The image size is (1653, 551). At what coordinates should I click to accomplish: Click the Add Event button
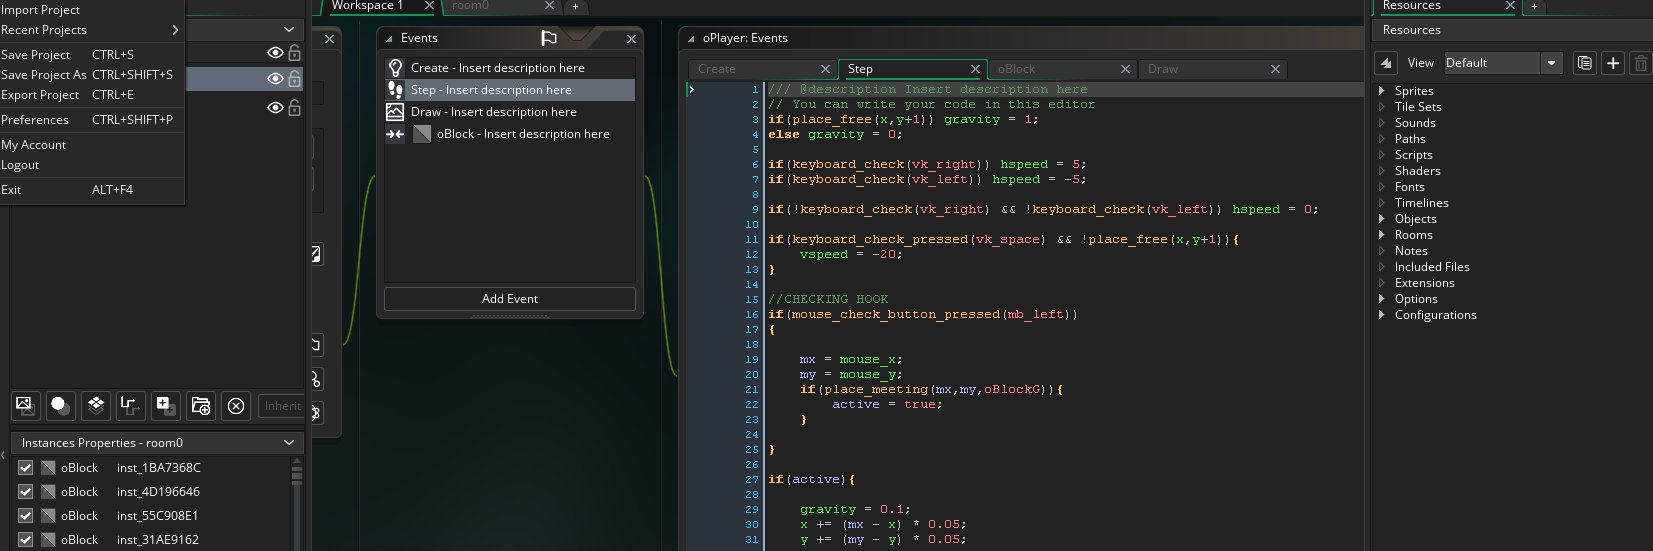(x=510, y=298)
